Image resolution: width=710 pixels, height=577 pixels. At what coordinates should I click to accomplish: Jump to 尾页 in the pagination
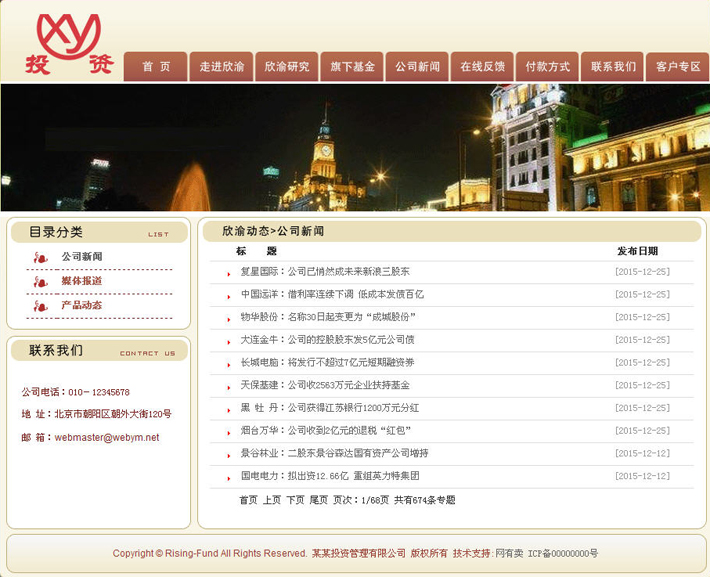(318, 500)
